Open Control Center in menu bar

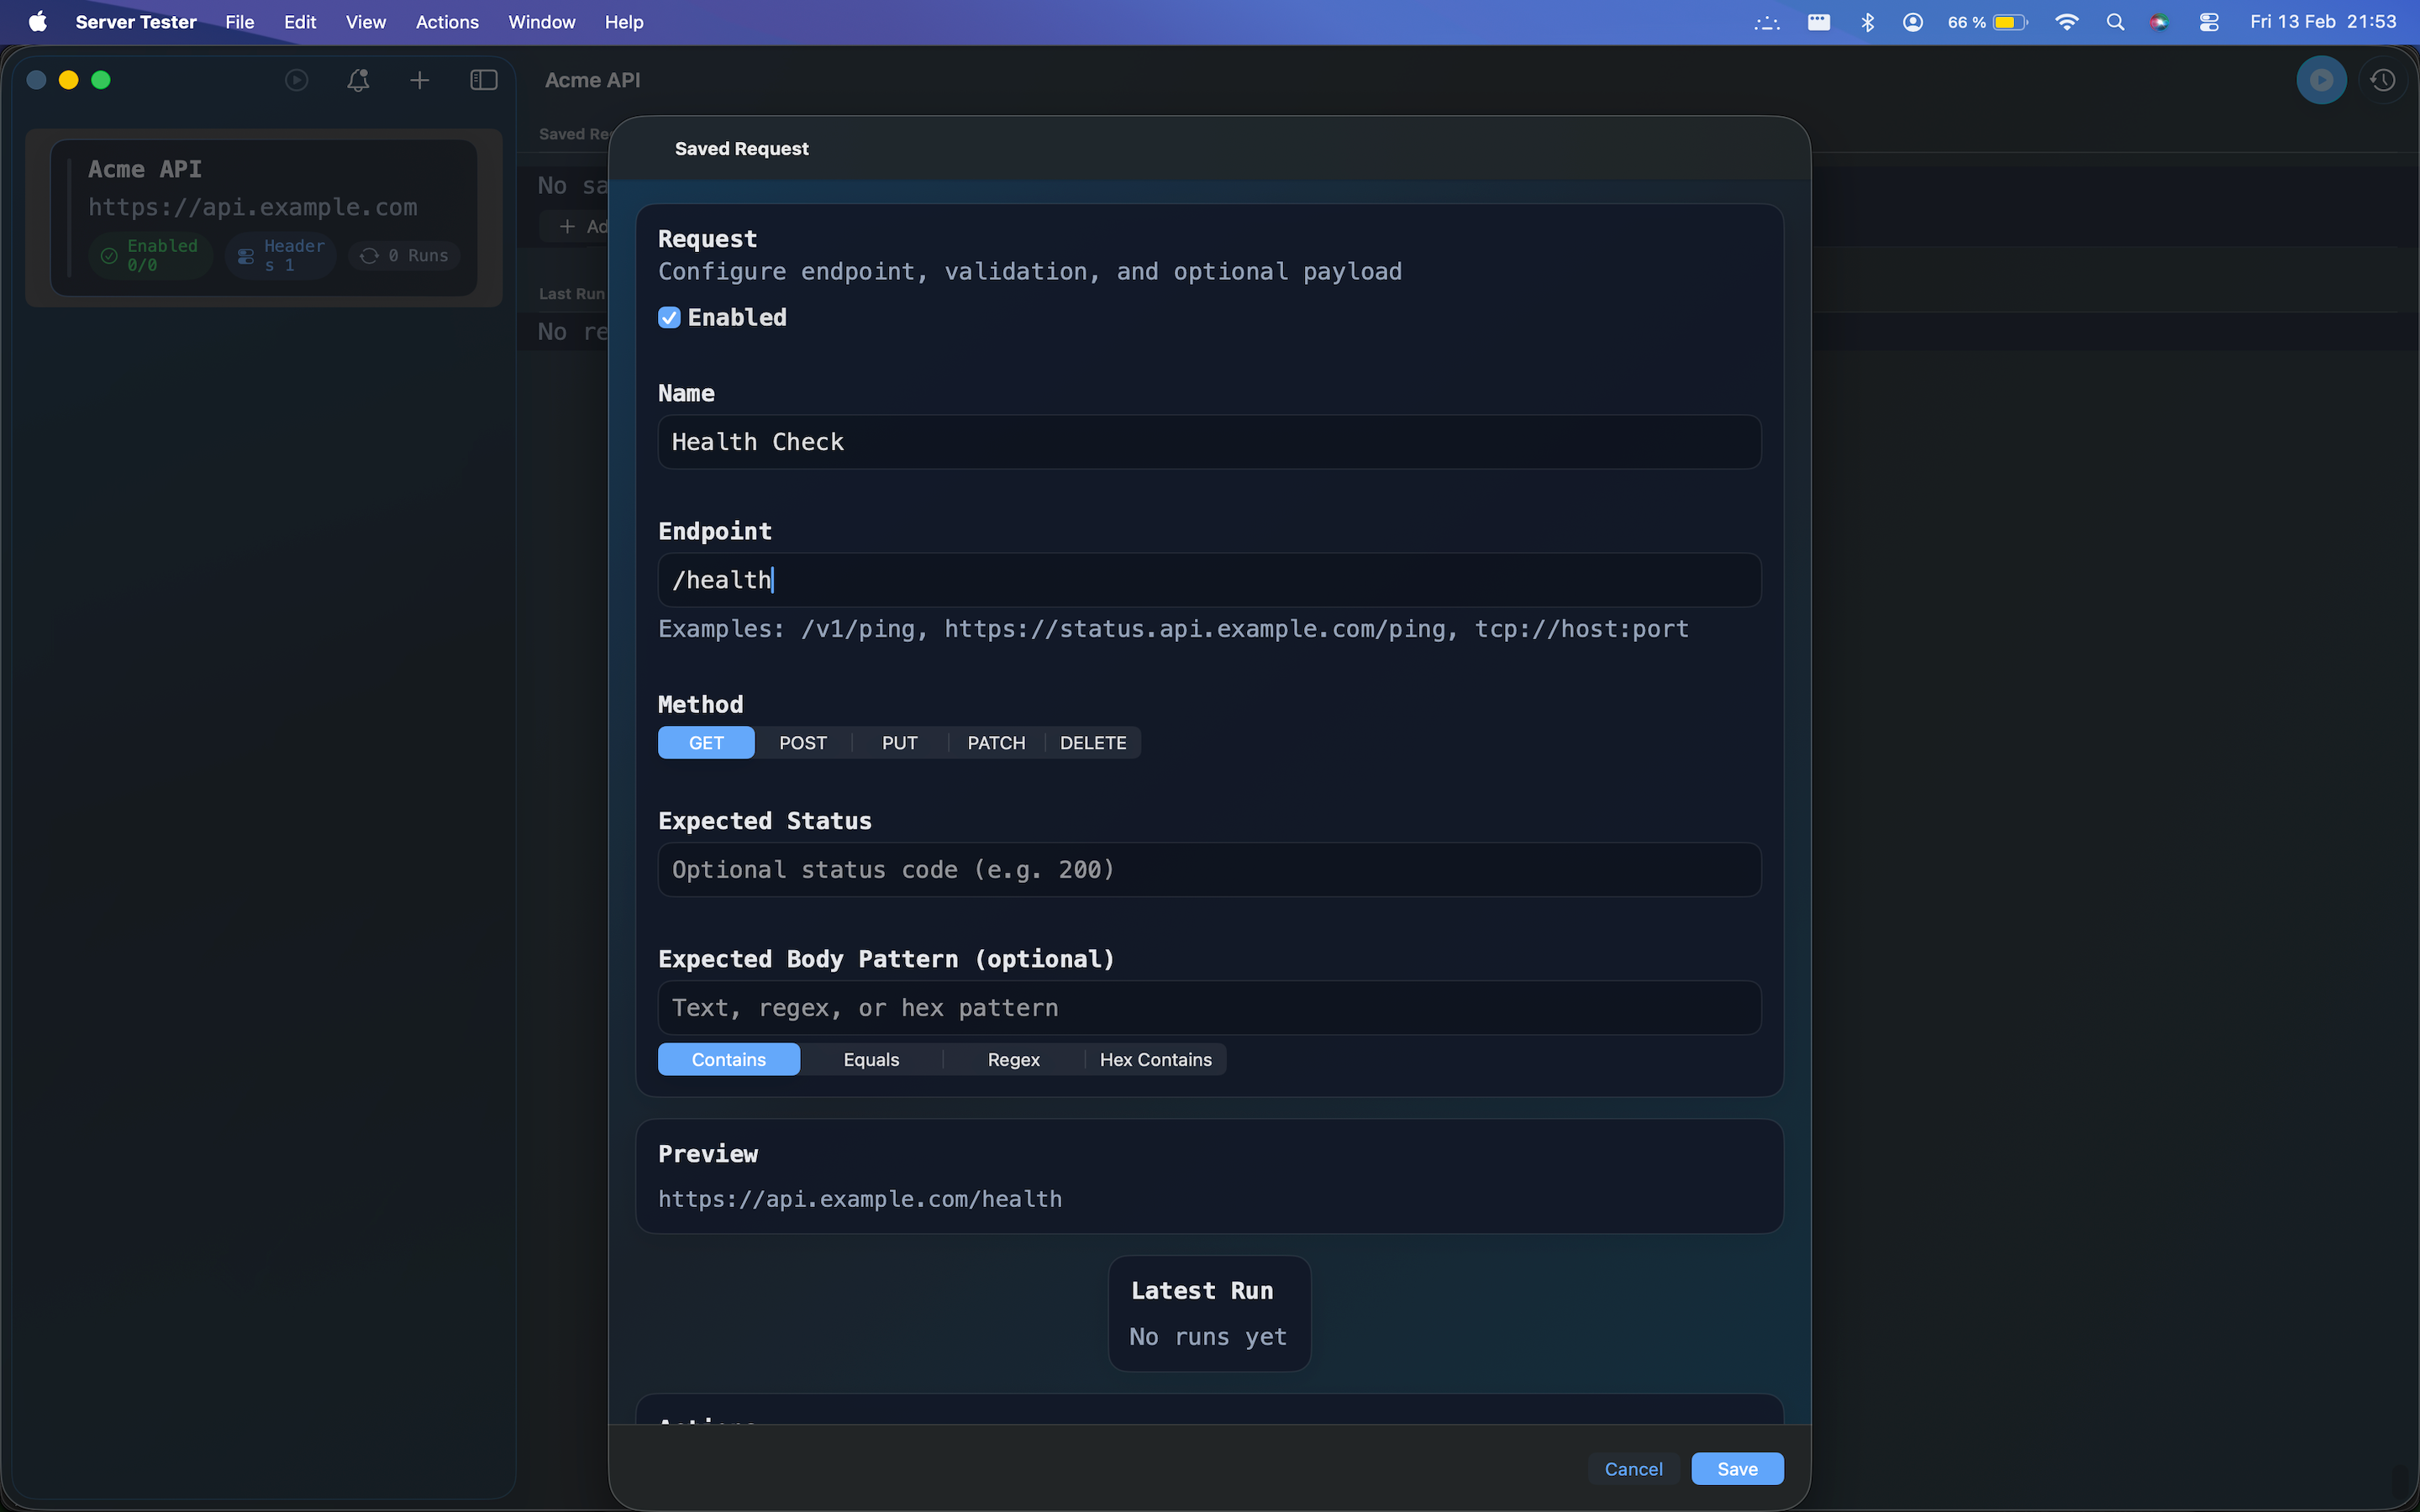2209,22
